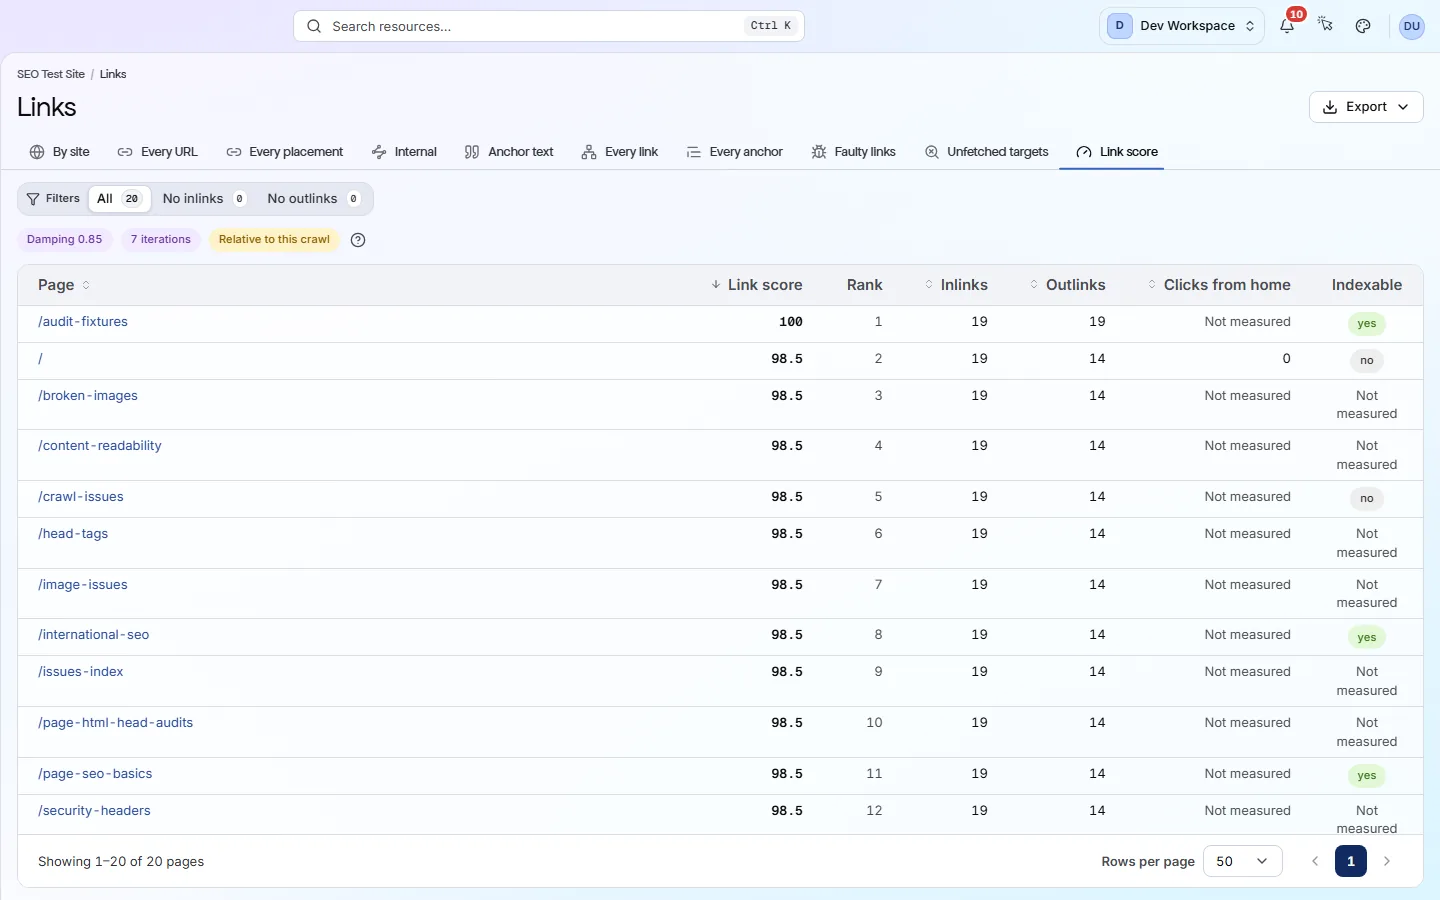Image resolution: width=1440 pixels, height=900 pixels.
Task: Click the 7 iterations badge
Action: click(161, 240)
